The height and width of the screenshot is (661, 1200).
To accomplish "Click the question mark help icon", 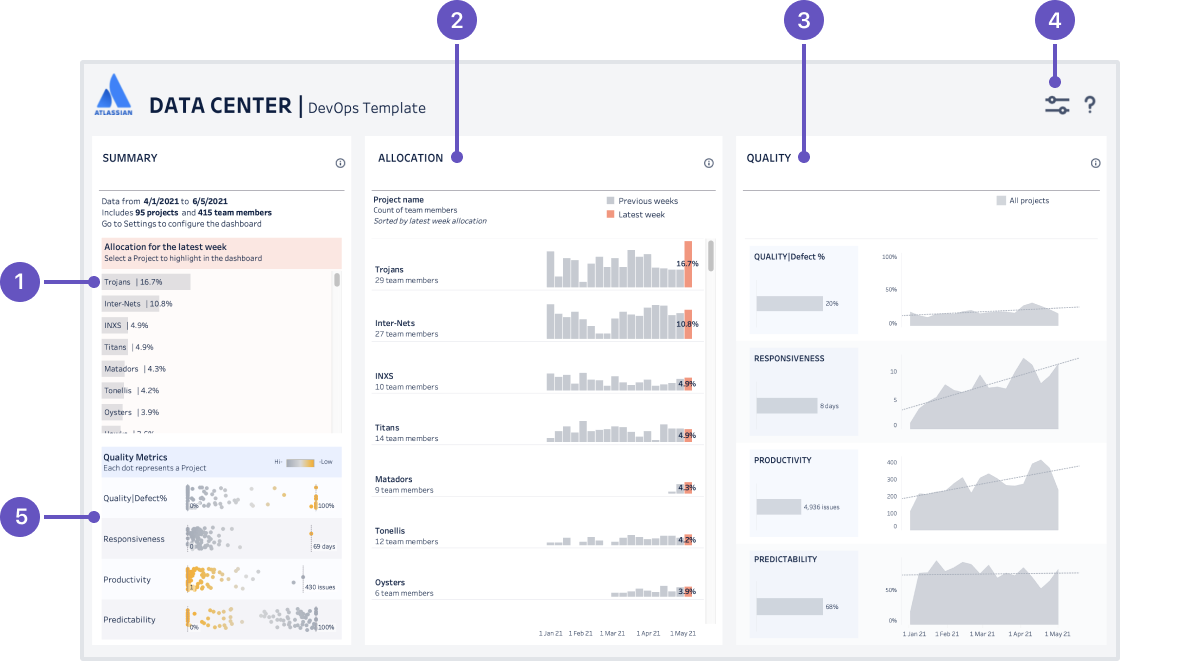I will pos(1090,104).
